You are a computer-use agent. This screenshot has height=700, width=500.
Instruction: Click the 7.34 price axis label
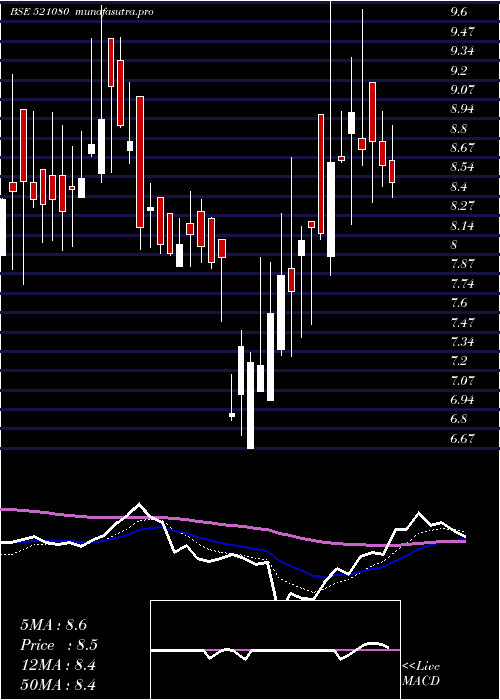click(462, 342)
